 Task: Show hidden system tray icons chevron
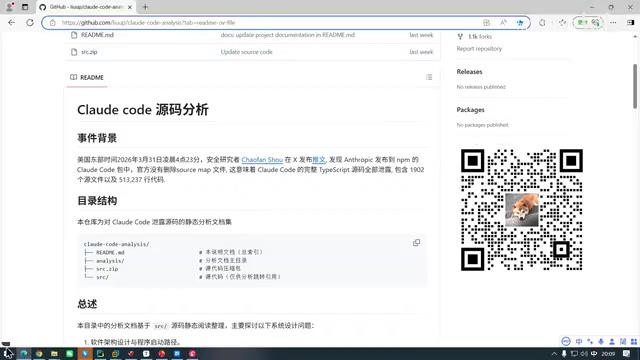(x=554, y=353)
